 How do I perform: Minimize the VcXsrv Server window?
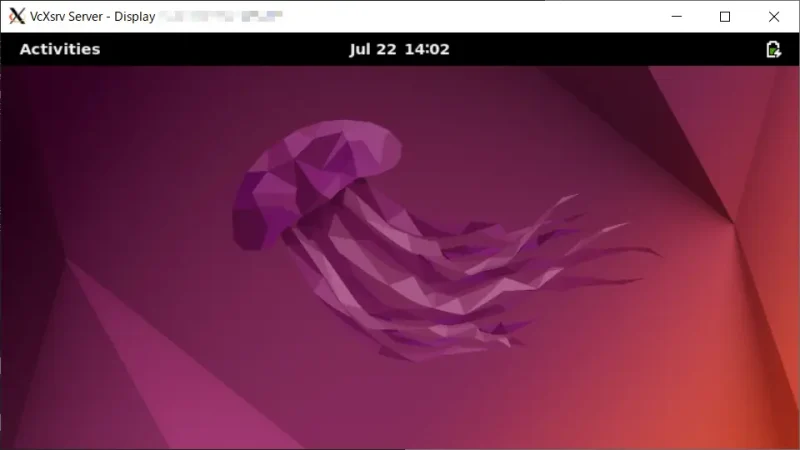point(677,16)
